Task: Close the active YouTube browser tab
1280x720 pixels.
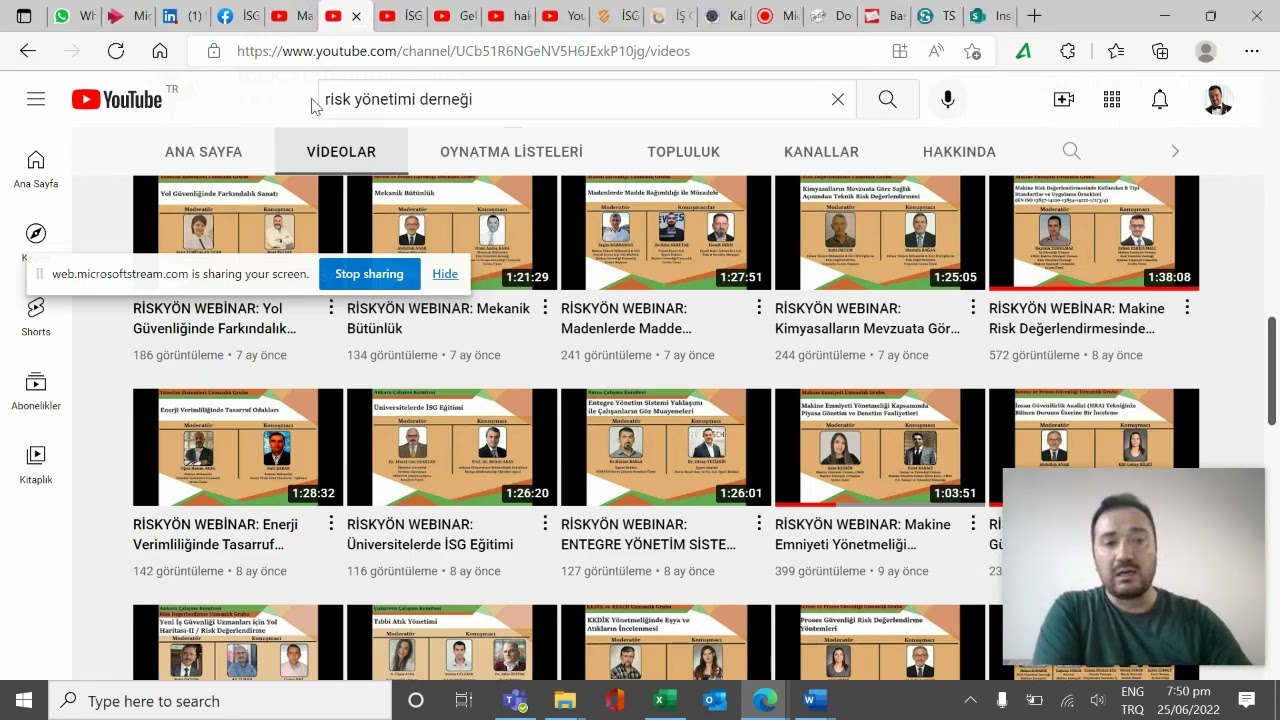Action: pyautogui.click(x=356, y=16)
